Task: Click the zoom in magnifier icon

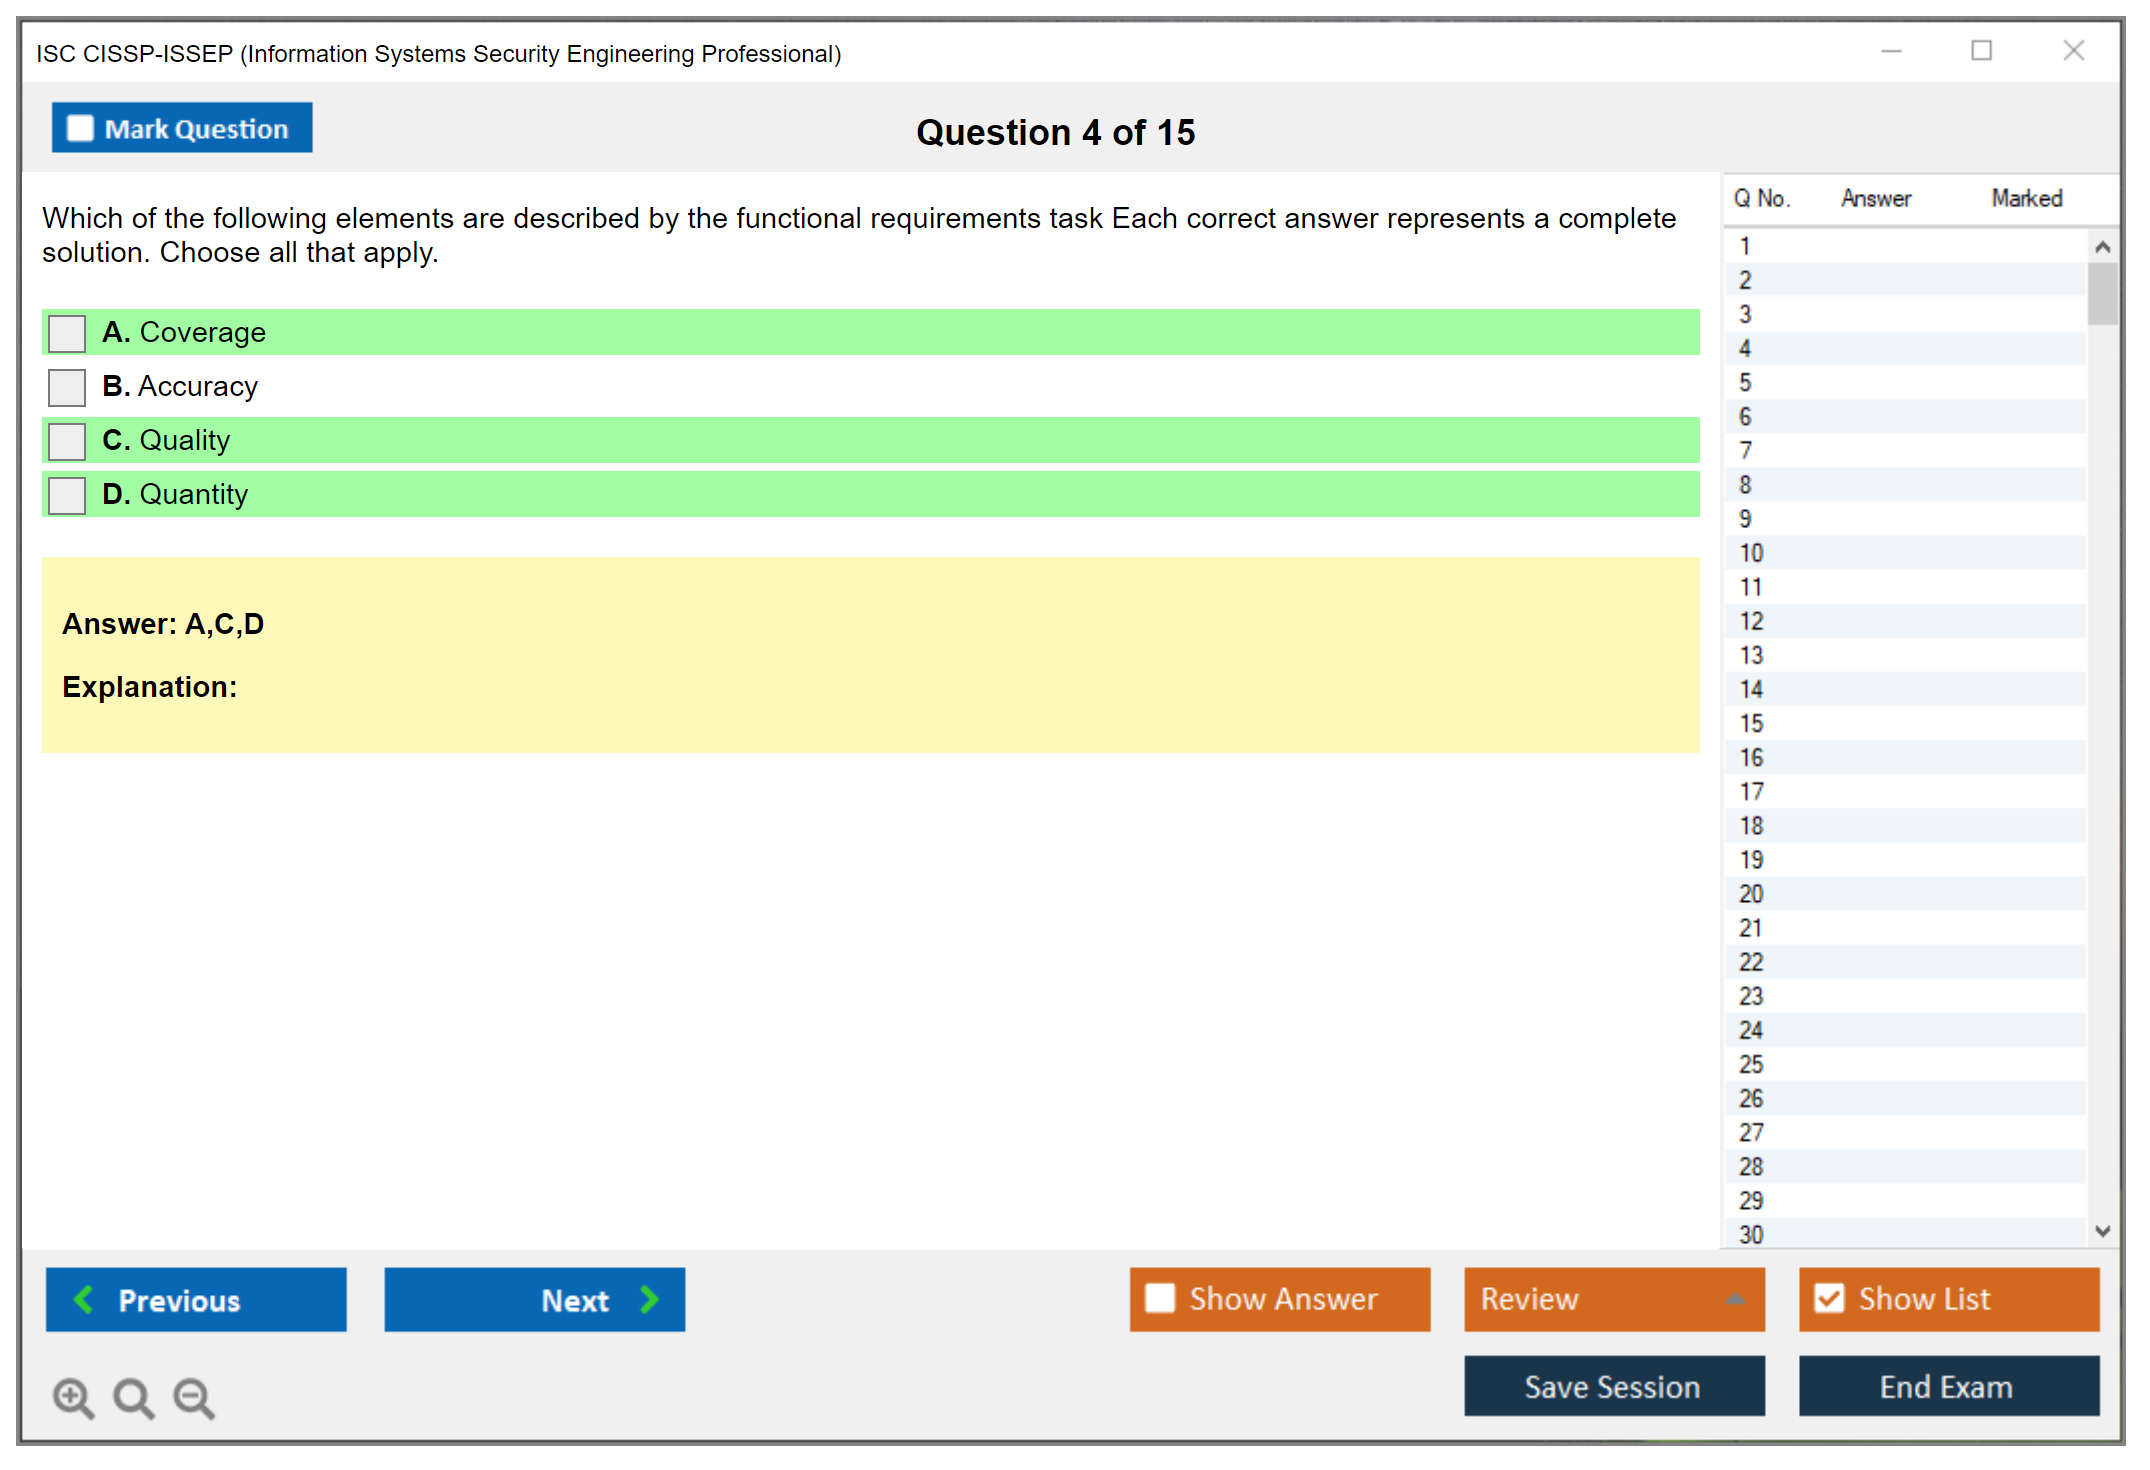Action: pyautogui.click(x=73, y=1397)
